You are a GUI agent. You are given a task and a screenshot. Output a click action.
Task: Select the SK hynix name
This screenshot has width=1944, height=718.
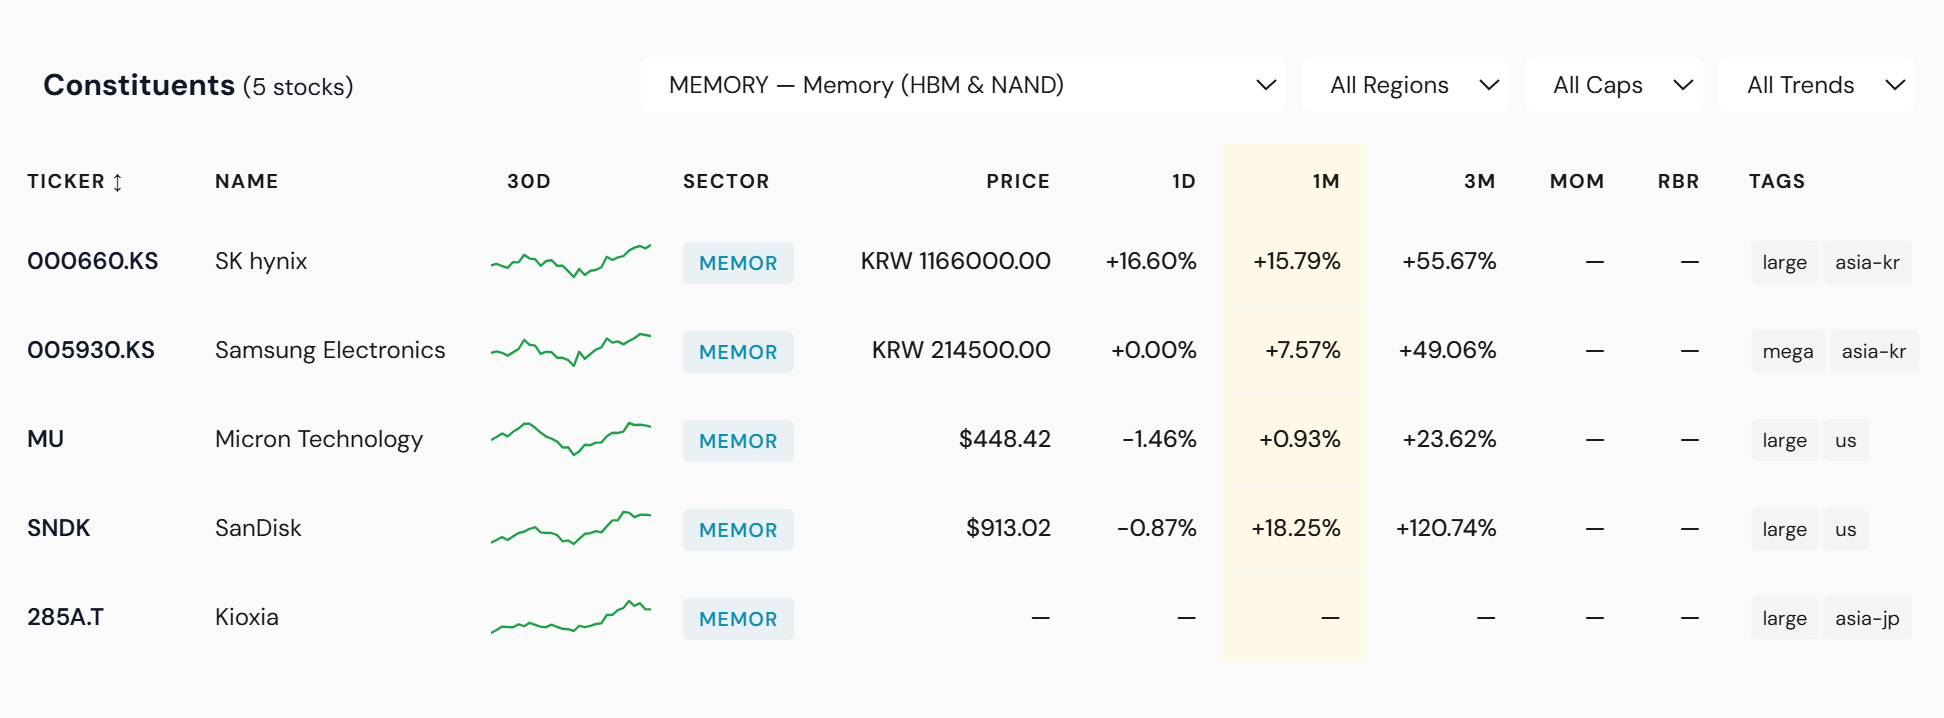point(261,261)
